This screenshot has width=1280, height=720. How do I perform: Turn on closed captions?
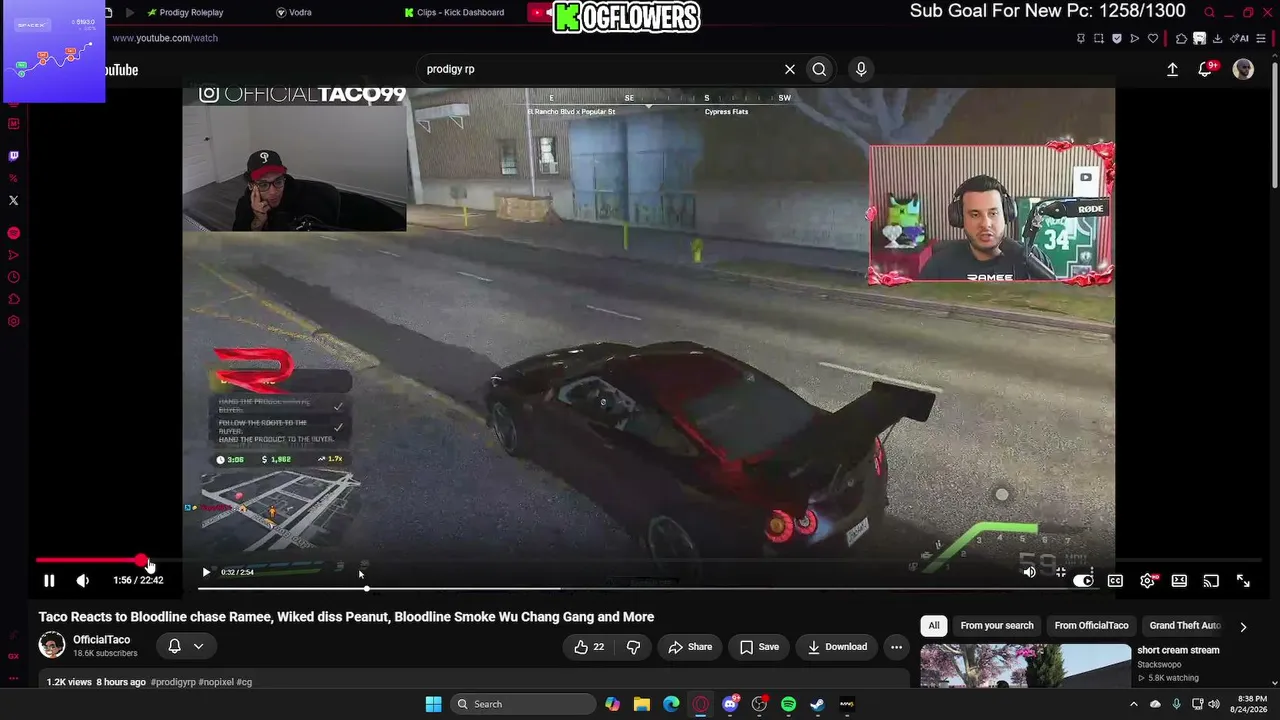[x=1115, y=580]
